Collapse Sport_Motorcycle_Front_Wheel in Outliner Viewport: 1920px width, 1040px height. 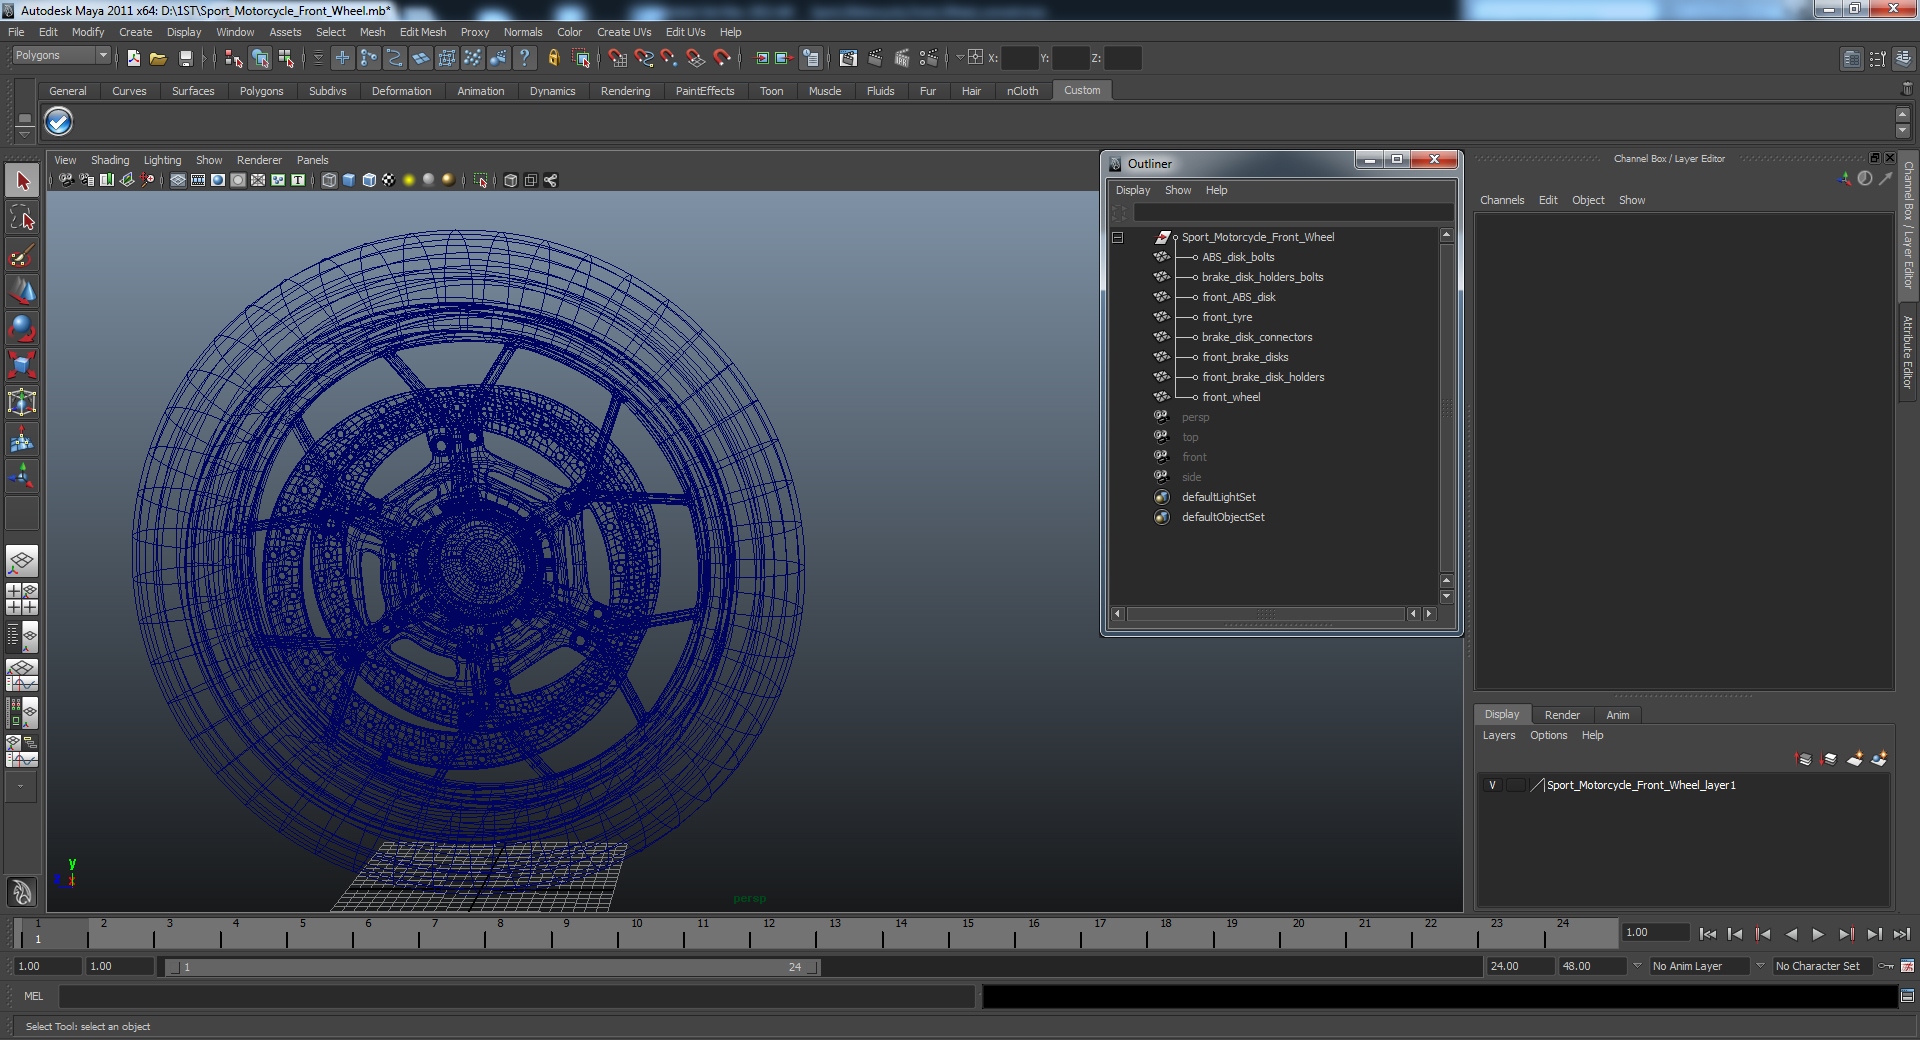tap(1118, 237)
